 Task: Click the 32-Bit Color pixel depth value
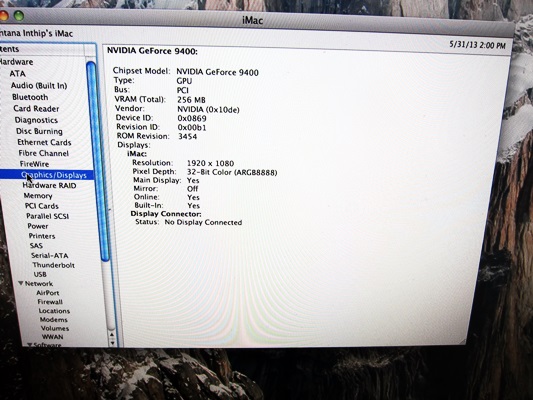point(232,172)
